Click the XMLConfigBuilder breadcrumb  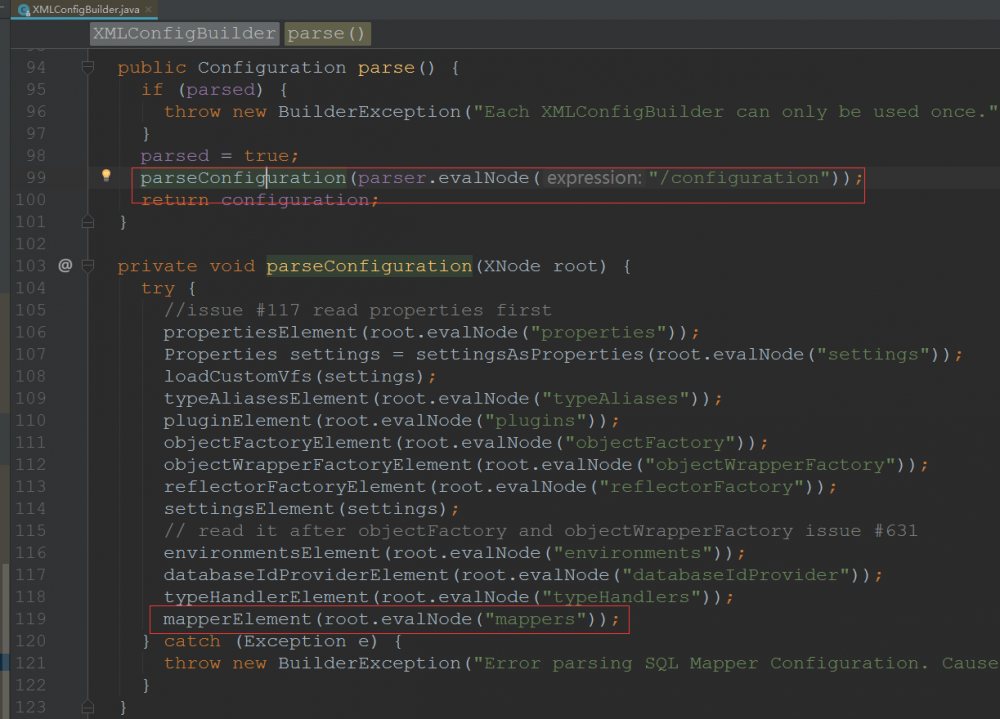[184, 33]
